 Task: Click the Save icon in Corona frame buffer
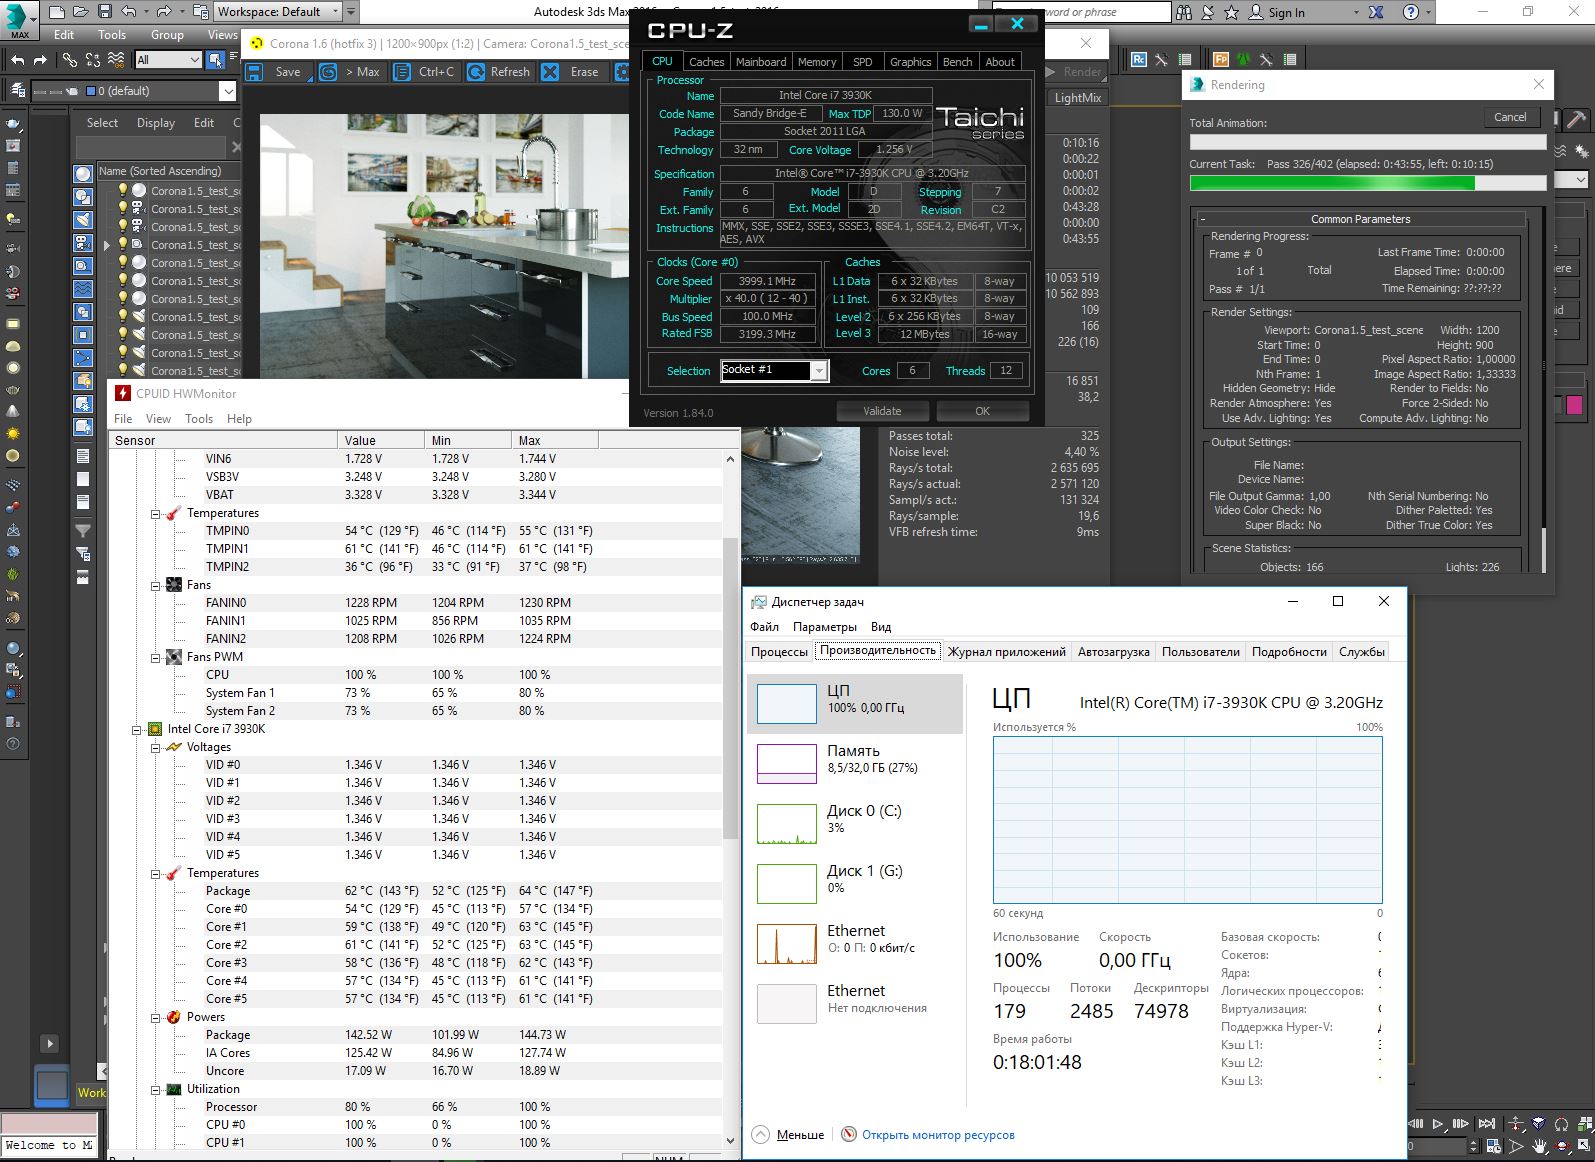coord(254,72)
